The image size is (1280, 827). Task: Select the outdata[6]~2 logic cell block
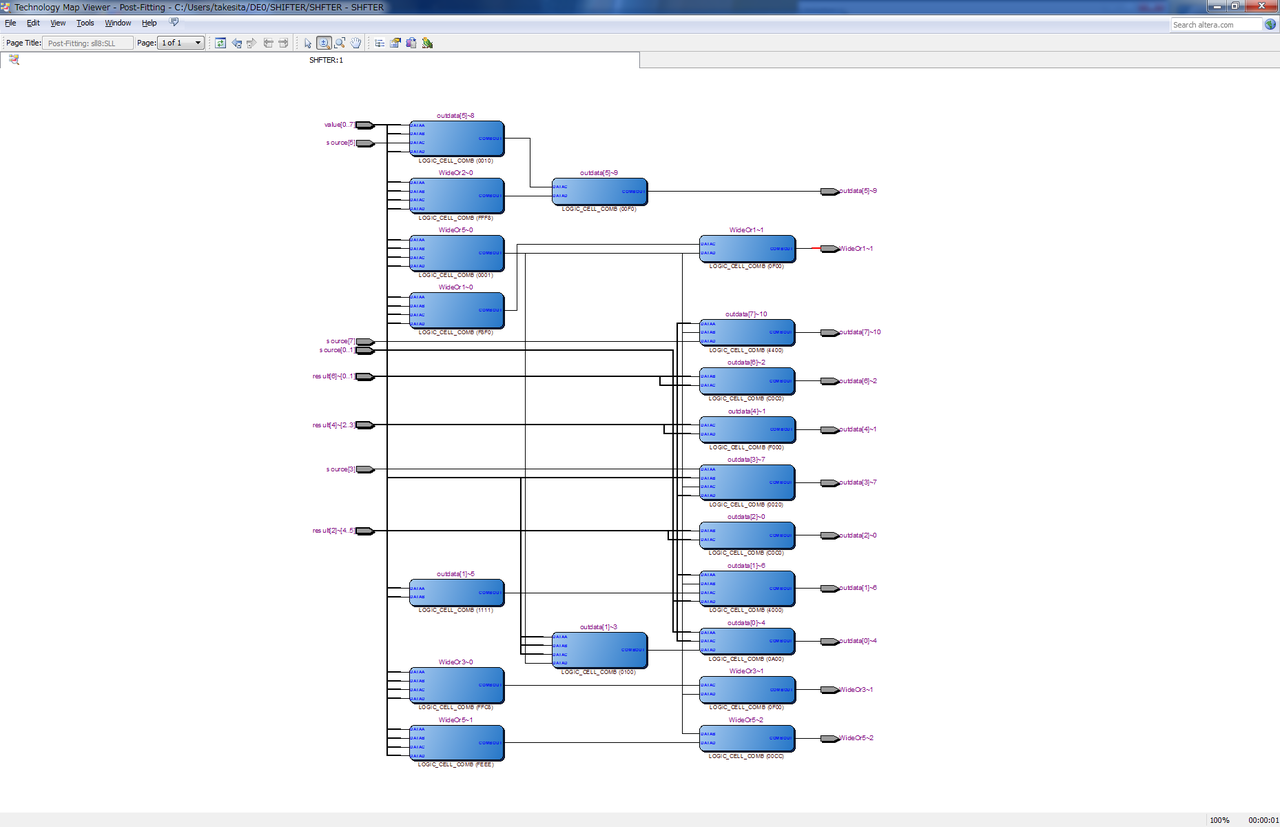747,381
